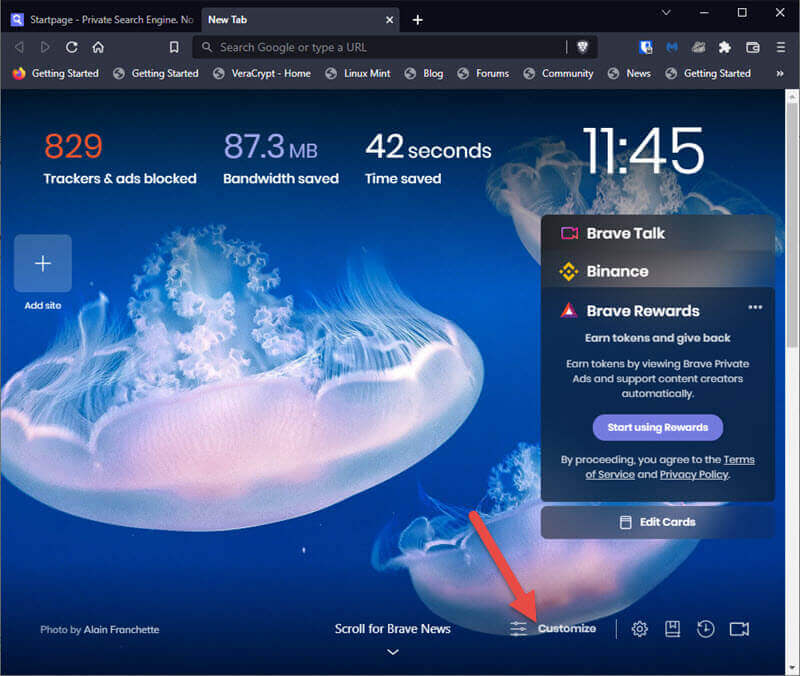
Task: Open the Brave main hamburger menu
Action: 780,47
